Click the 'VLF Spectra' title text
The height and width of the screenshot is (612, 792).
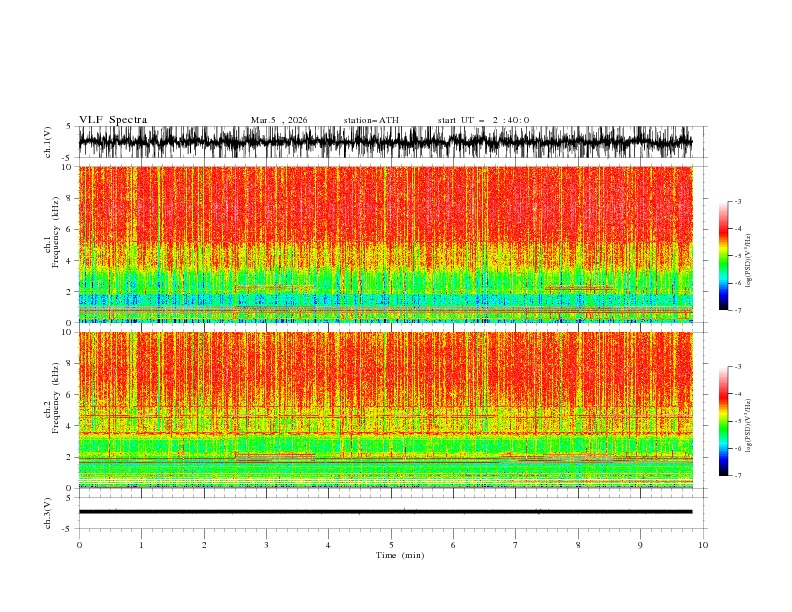click(113, 120)
